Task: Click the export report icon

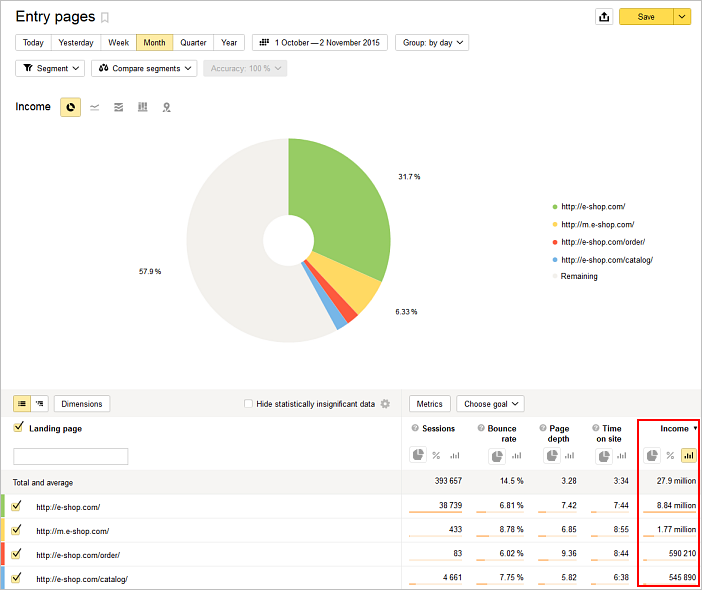Action: [603, 17]
